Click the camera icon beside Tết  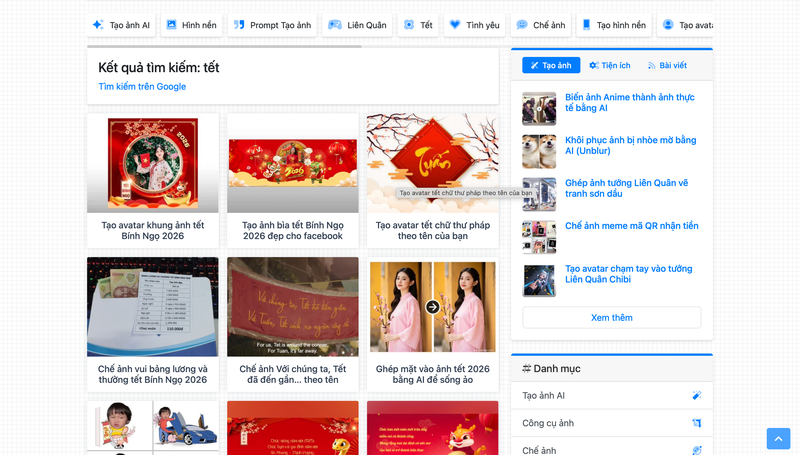tap(409, 24)
